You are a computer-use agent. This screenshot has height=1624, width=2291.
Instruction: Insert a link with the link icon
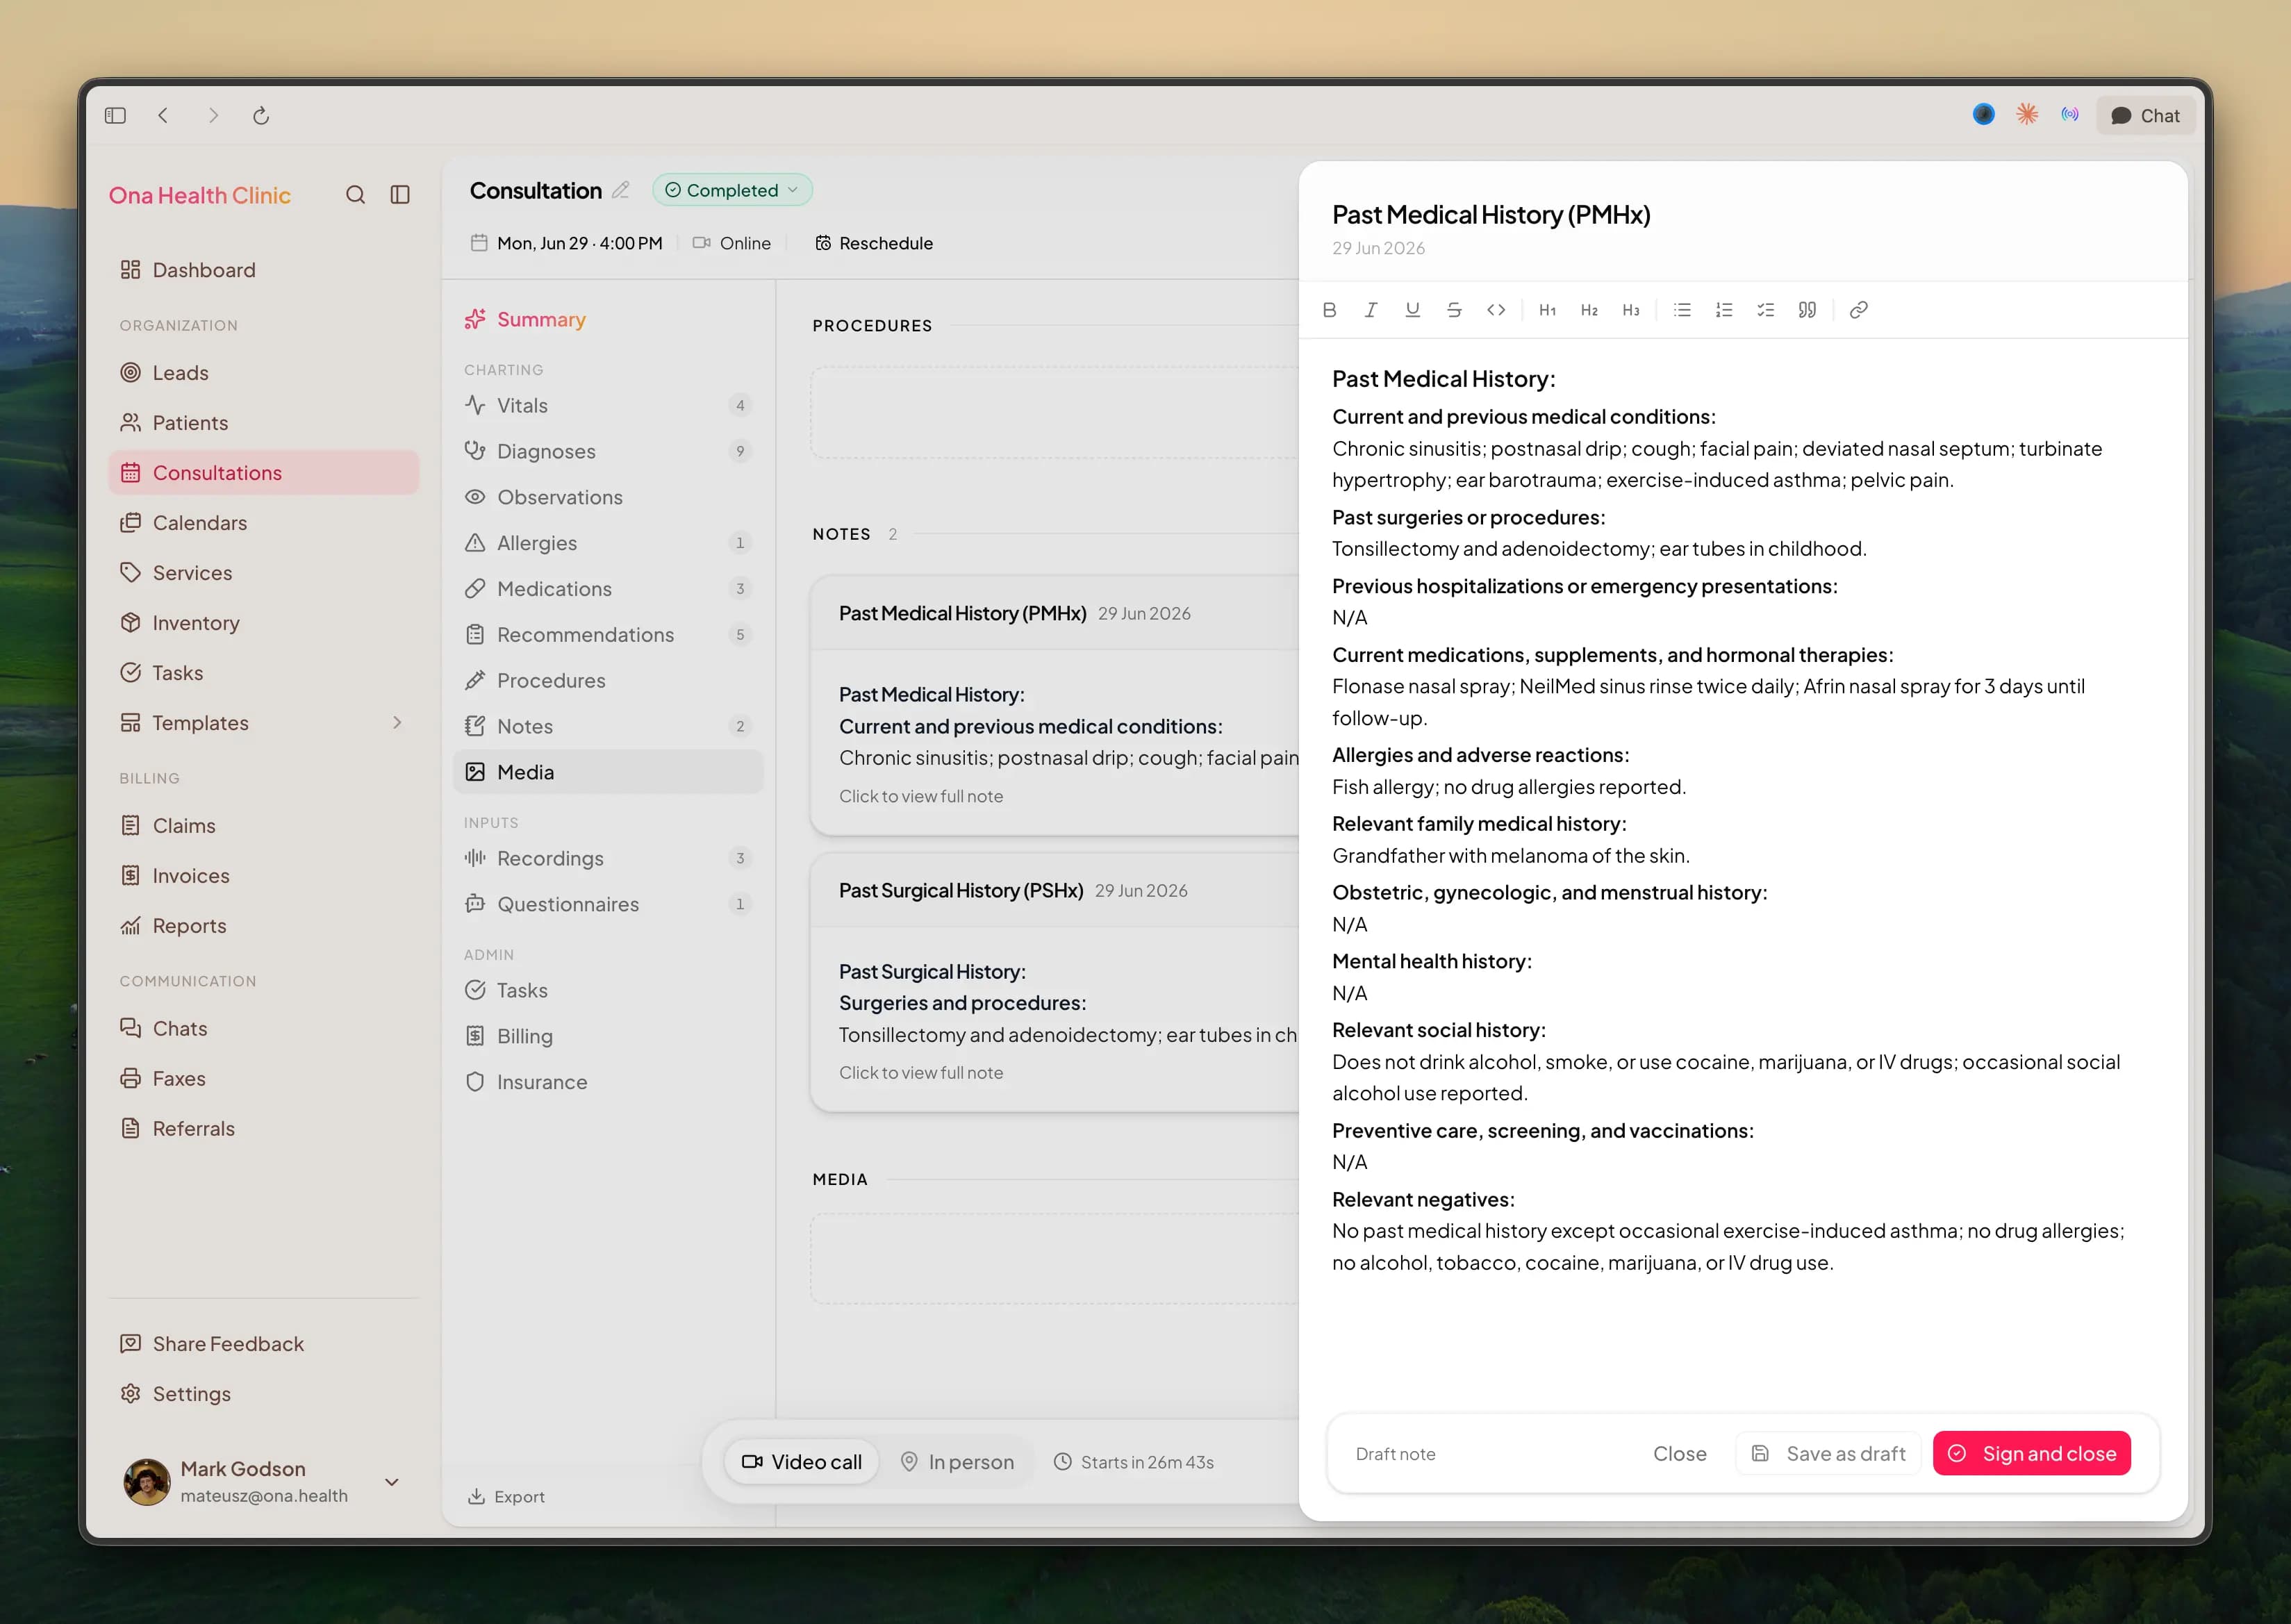1858,310
